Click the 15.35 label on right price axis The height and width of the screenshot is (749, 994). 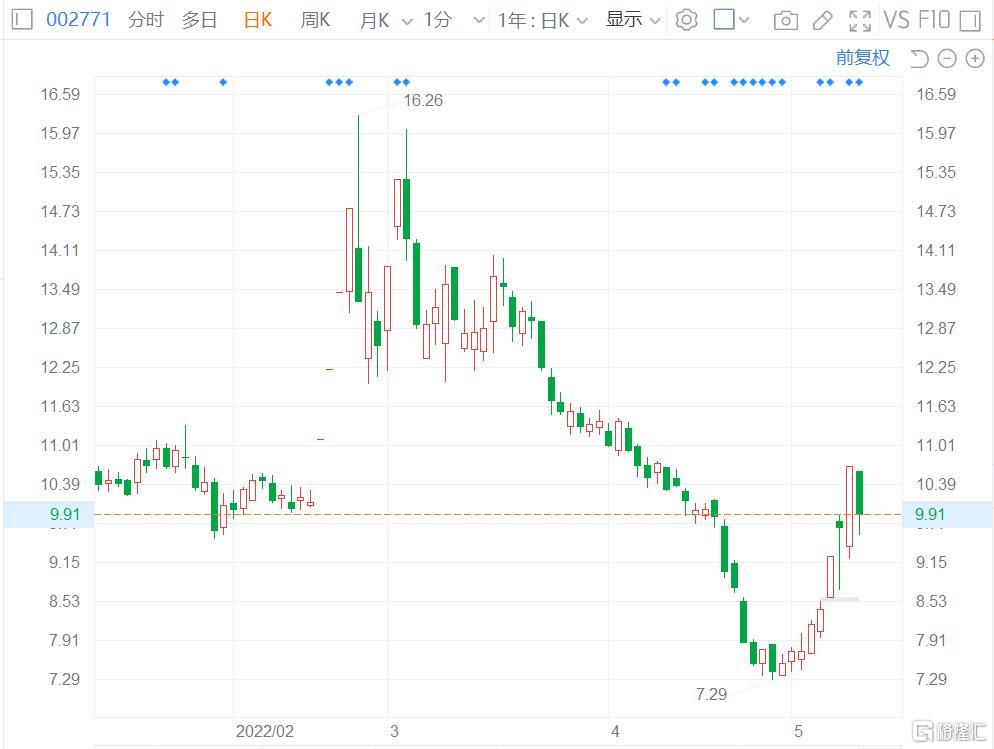click(x=936, y=172)
